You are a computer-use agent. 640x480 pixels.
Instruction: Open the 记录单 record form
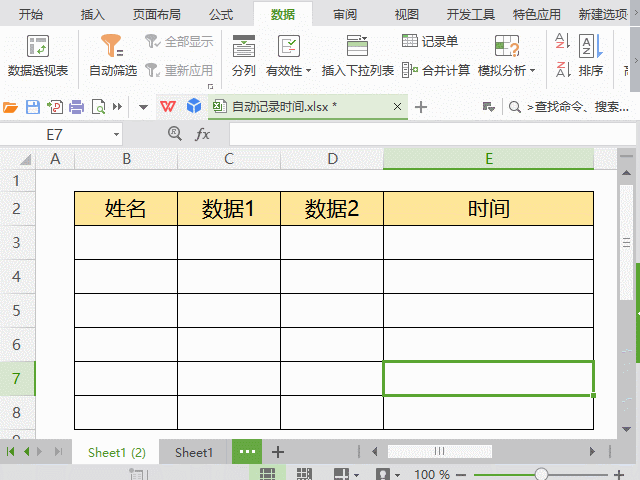(430, 41)
